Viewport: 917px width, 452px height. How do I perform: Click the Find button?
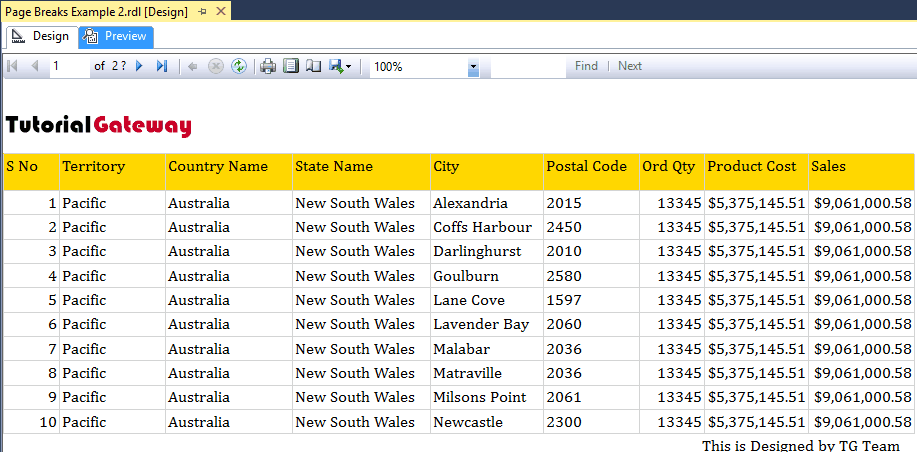click(x=586, y=66)
